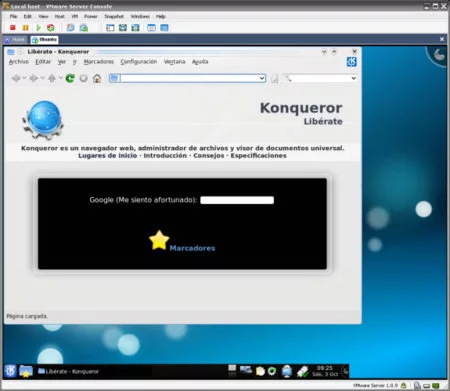Open Konqueror's window menu from the titlebar icon

pos(11,52)
